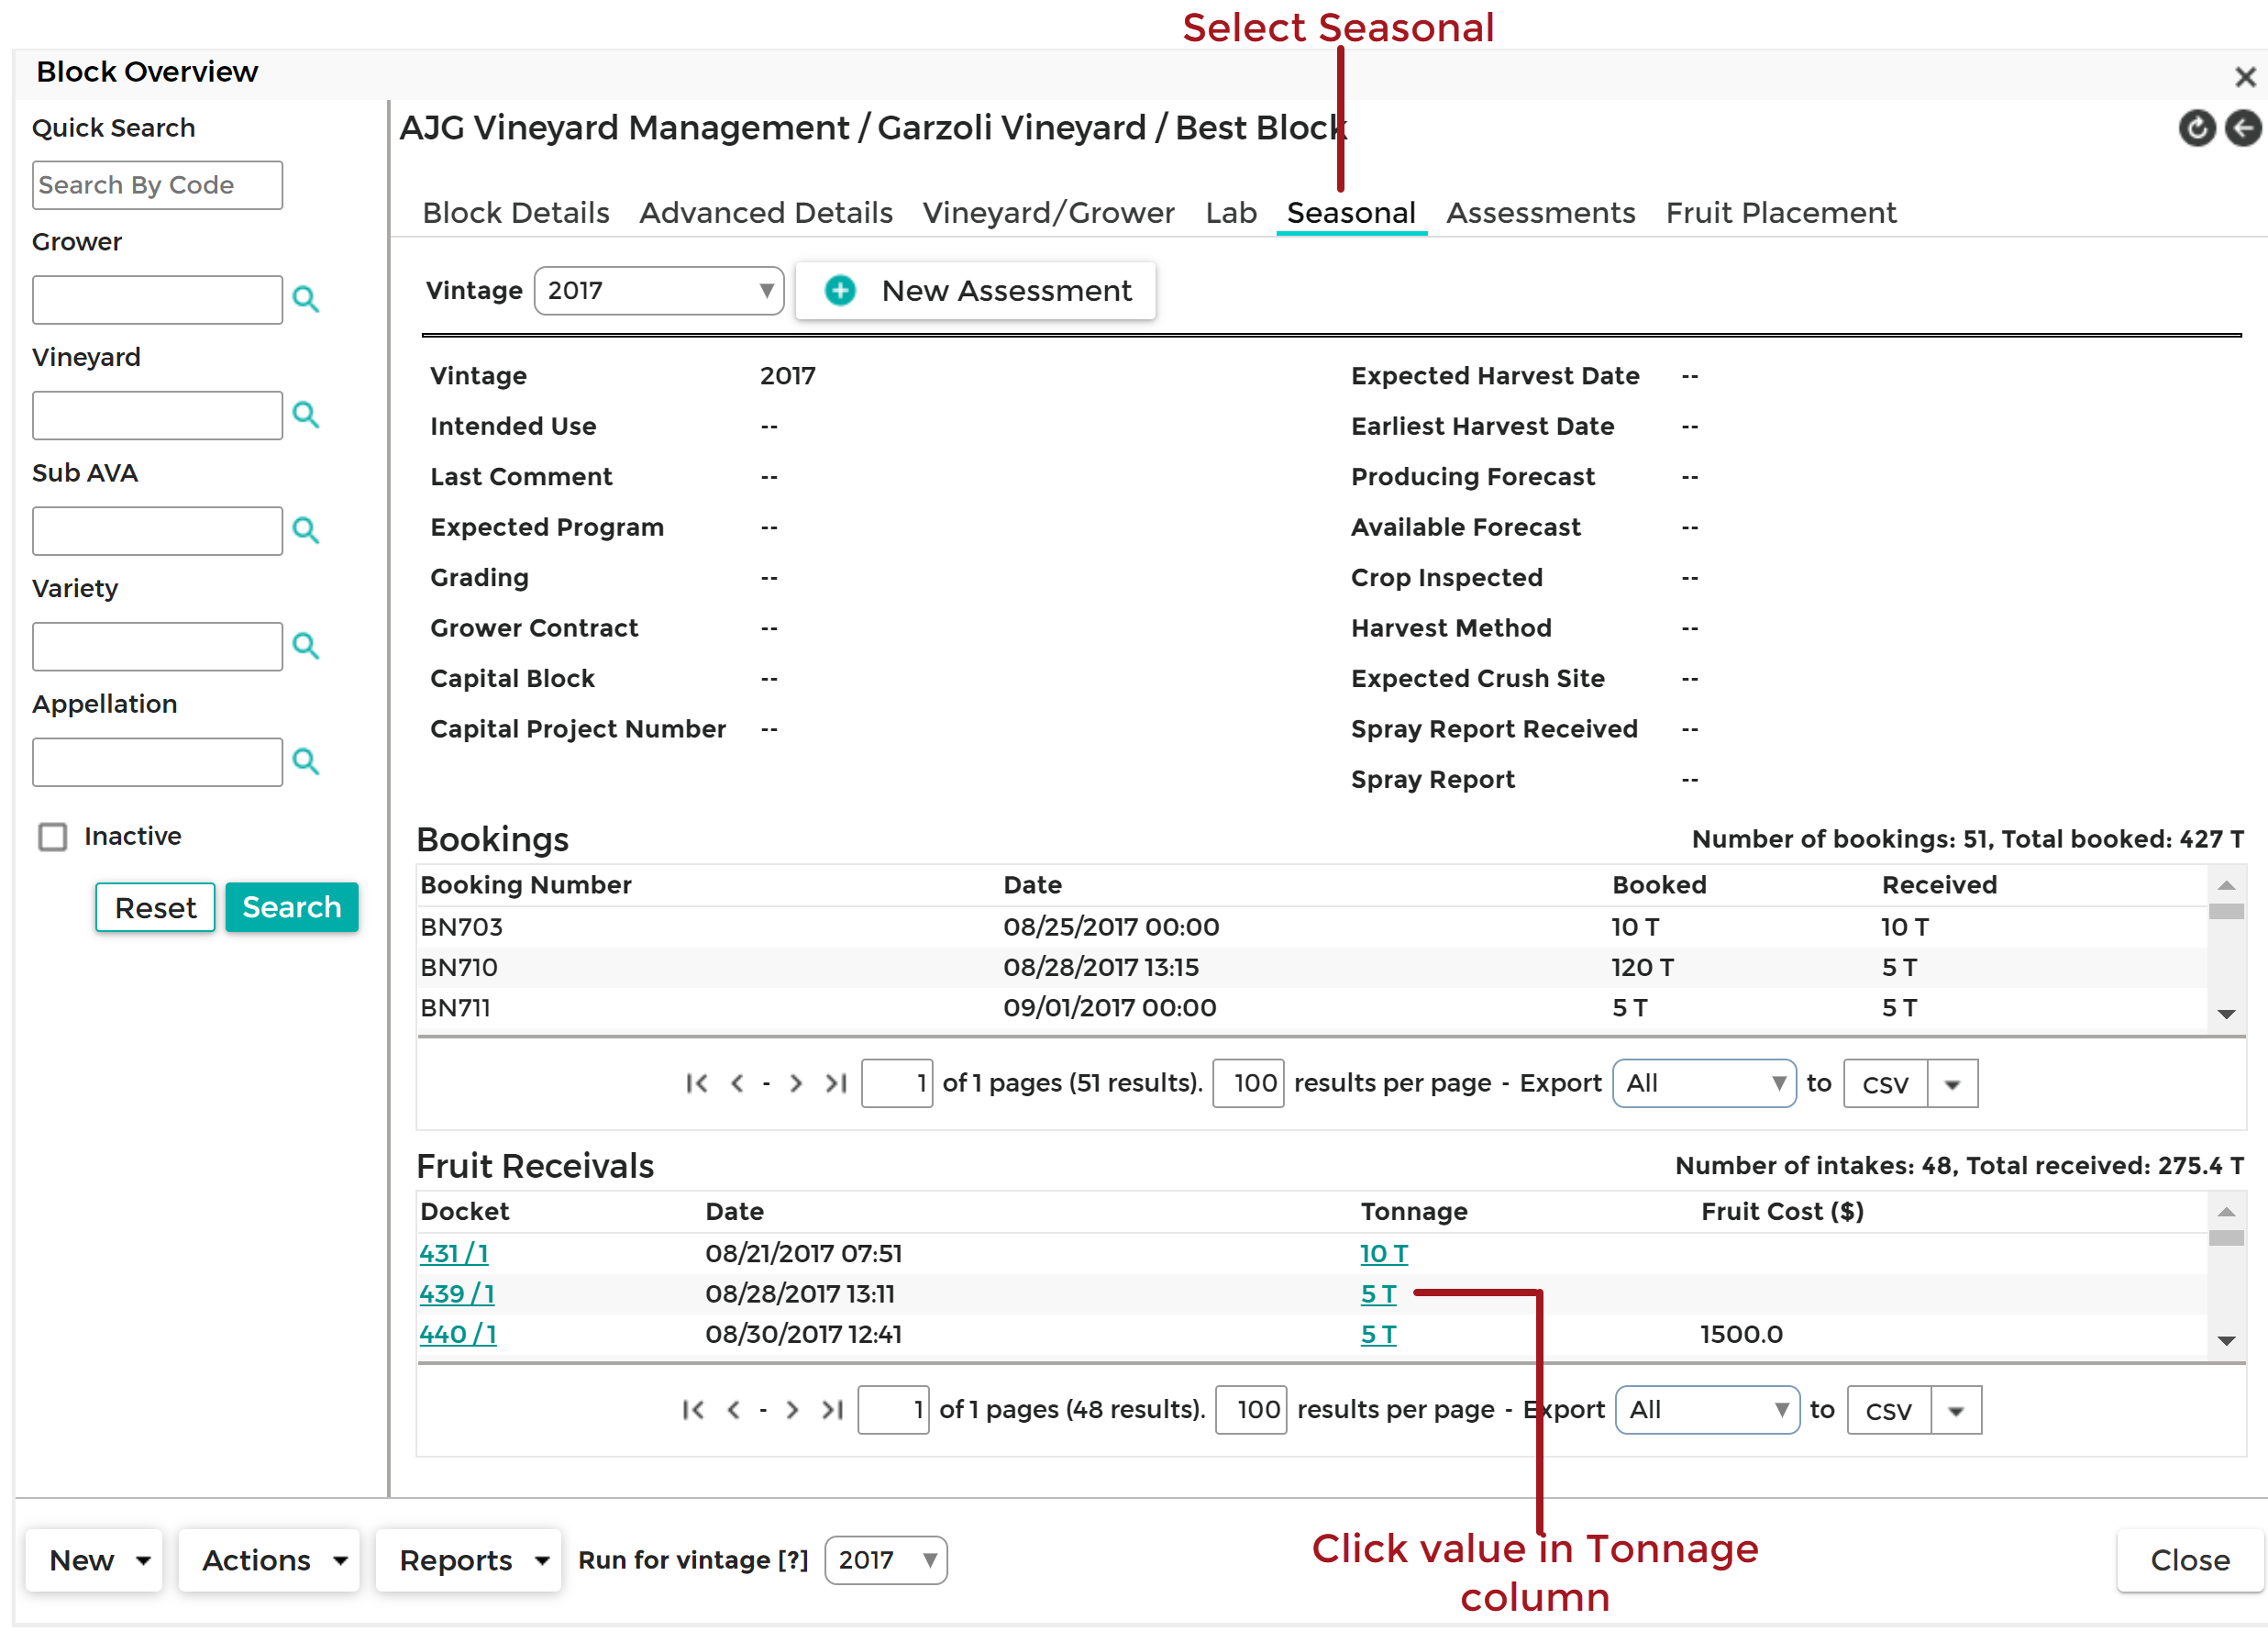The height and width of the screenshot is (1631, 2268).
Task: Click the back arrow icon at top right
Action: pos(2242,128)
